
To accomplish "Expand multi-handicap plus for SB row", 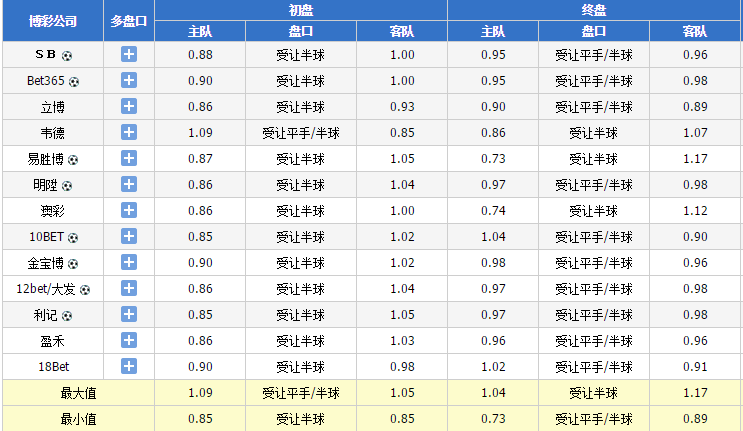I will pos(129,54).
